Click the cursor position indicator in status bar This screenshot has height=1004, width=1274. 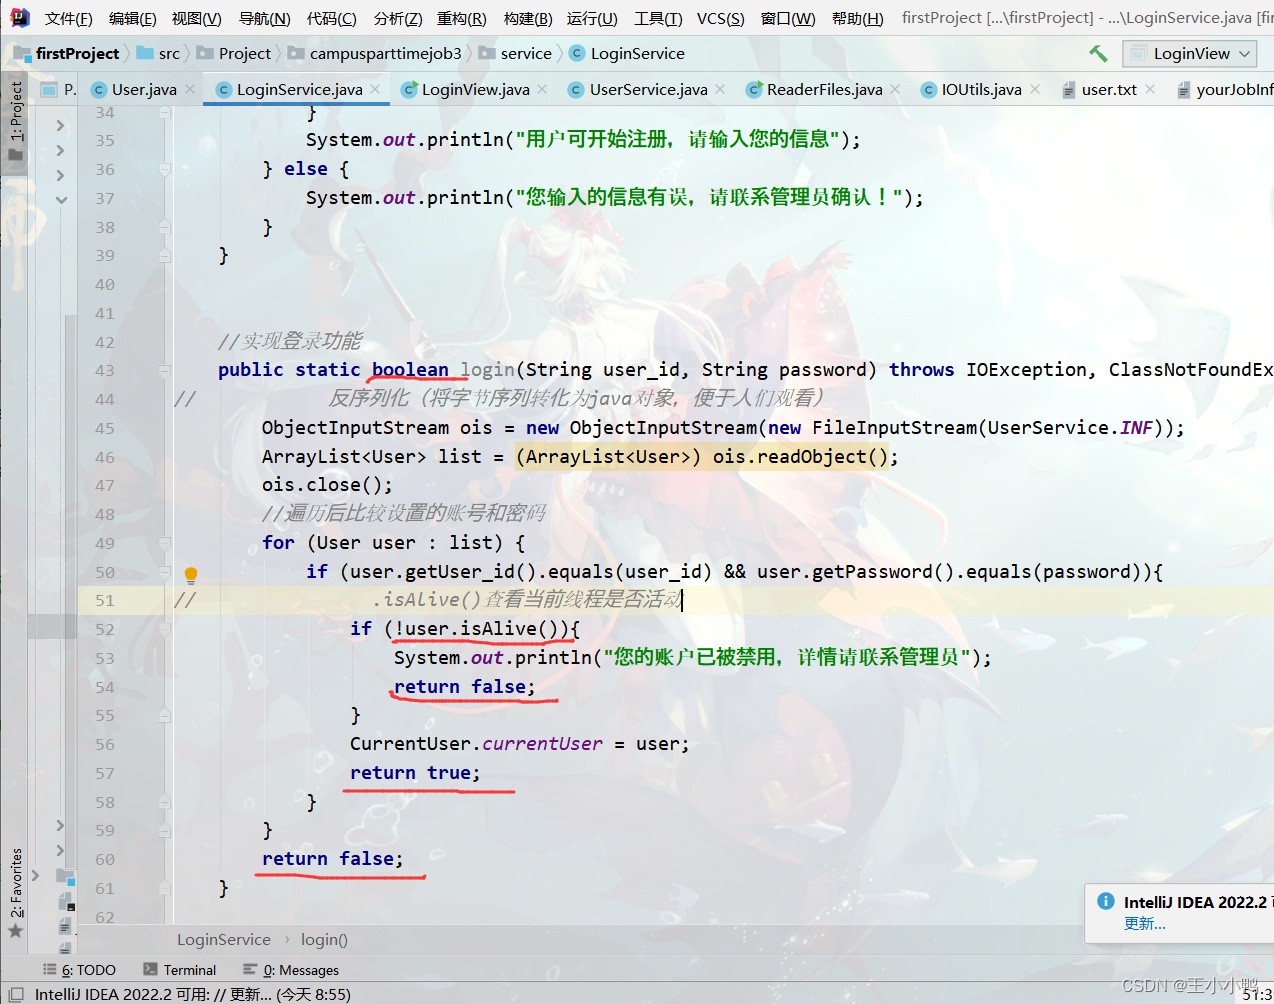[x=1257, y=994]
